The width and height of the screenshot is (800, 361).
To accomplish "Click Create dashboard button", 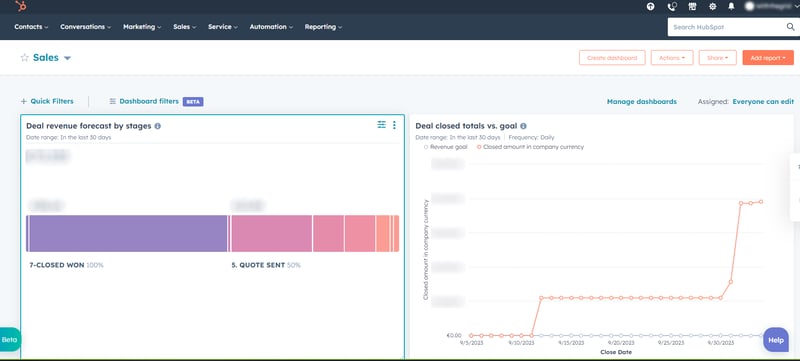I will coord(612,58).
